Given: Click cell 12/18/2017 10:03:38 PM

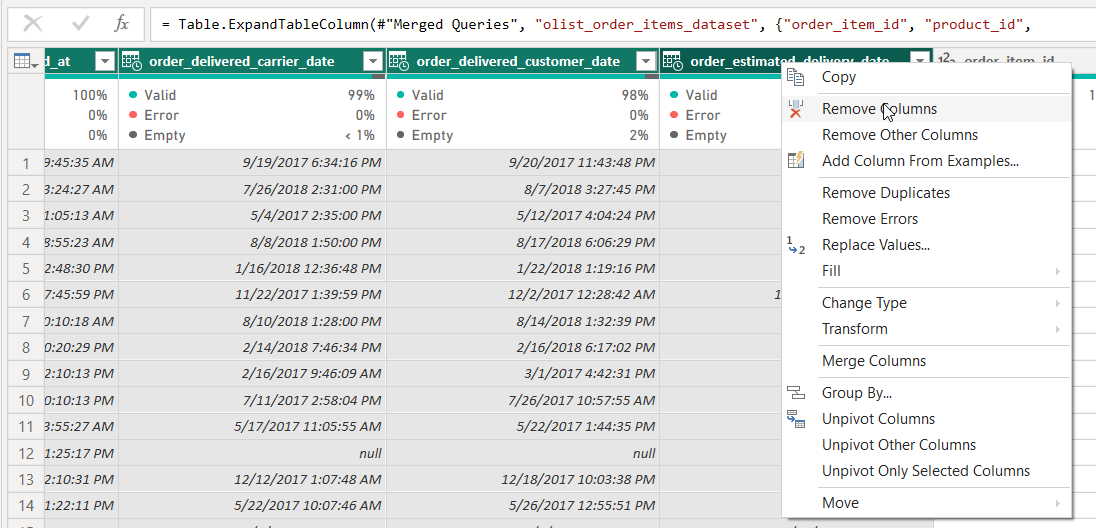Looking at the screenshot, I should [523, 480].
